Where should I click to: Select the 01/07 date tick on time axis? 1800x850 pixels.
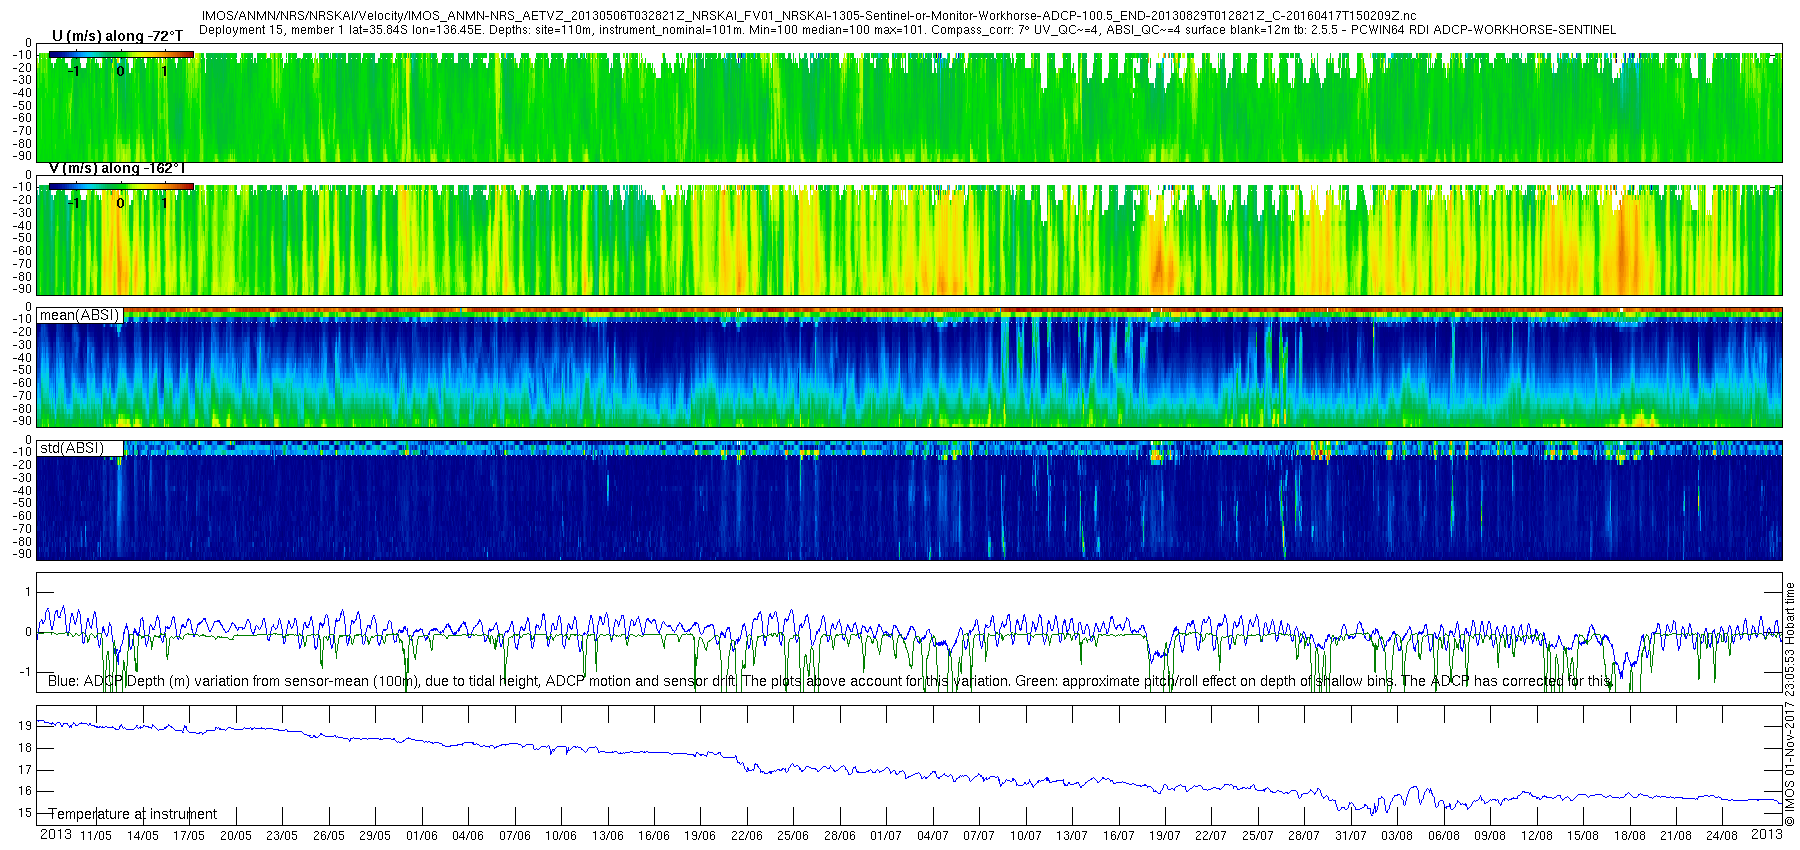[886, 835]
